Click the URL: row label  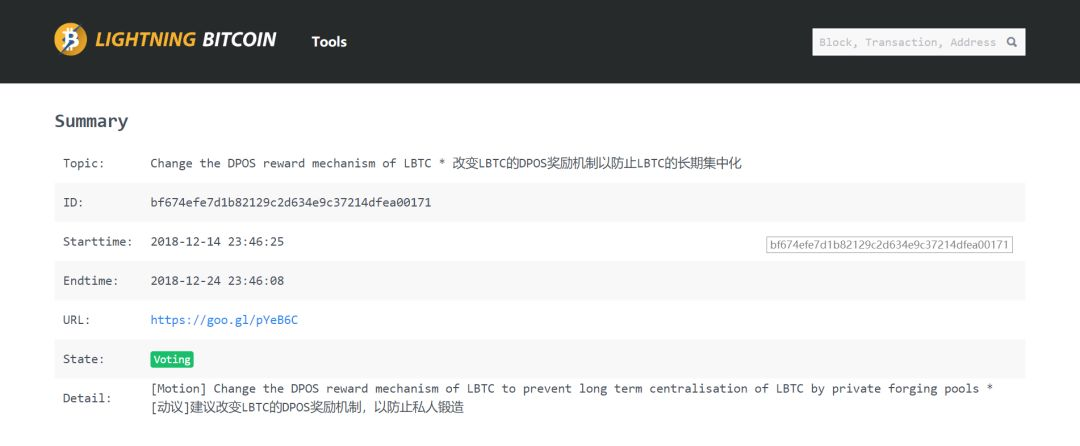[x=76, y=320]
